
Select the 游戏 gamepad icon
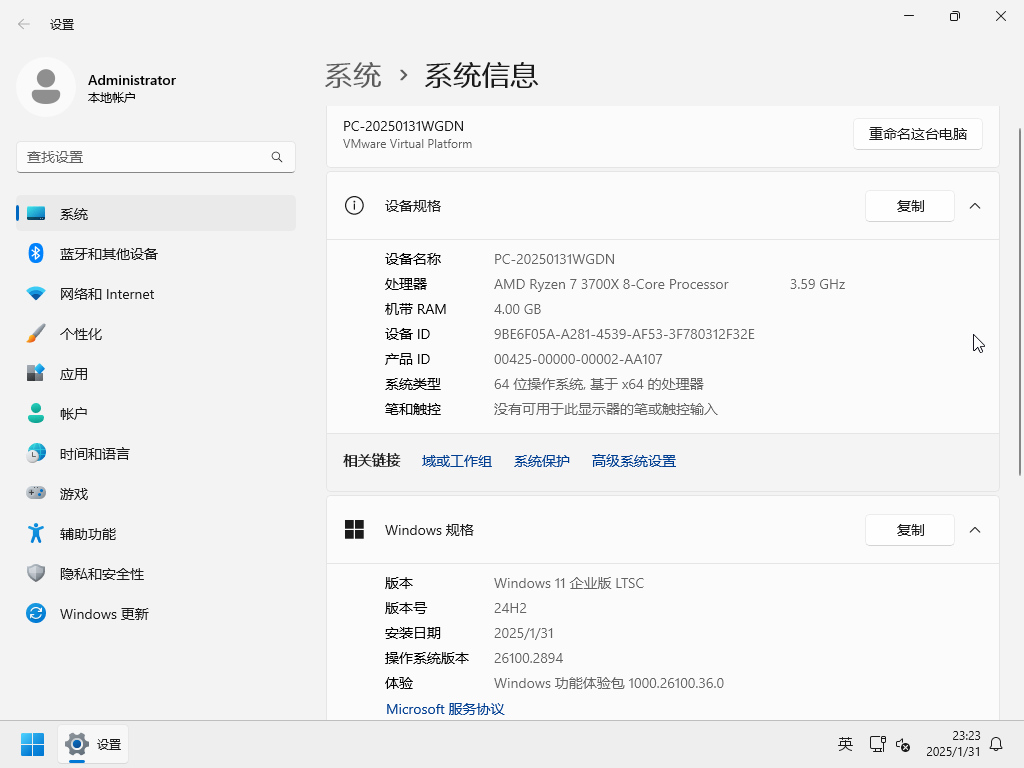[x=36, y=494]
